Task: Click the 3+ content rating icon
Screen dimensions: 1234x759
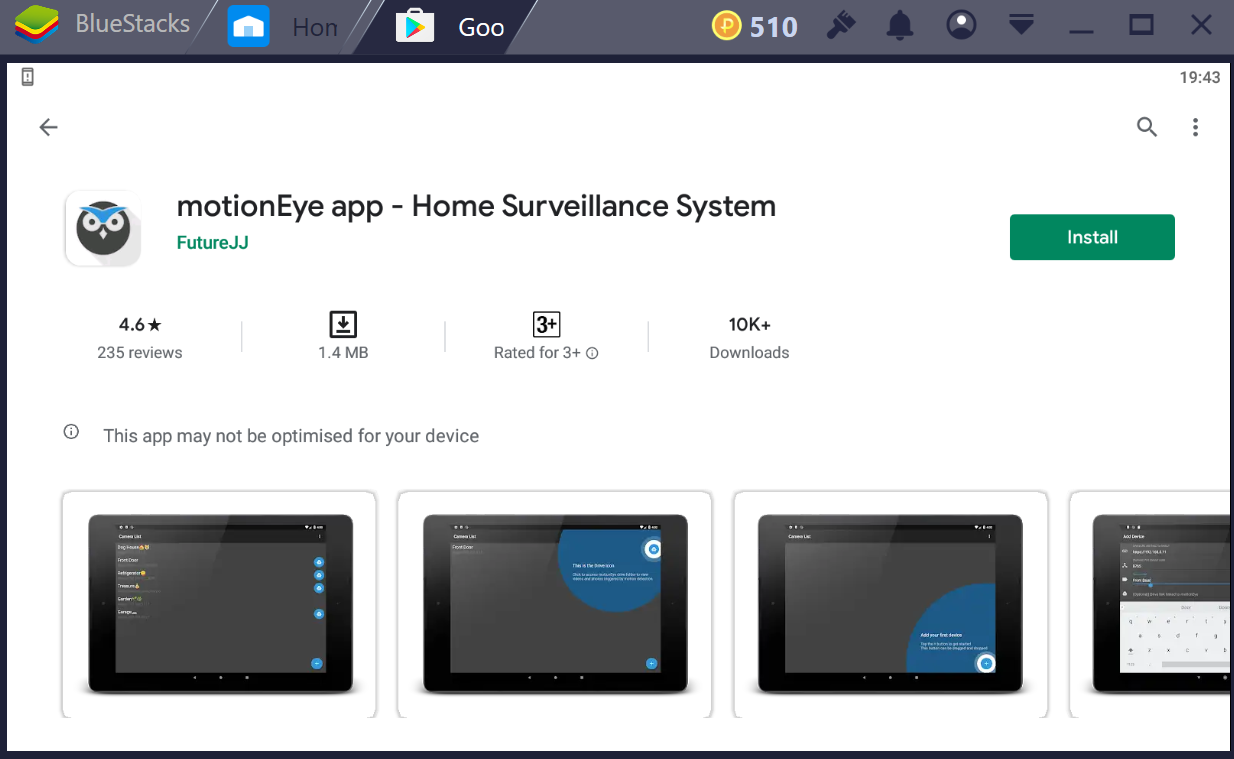Action: point(546,324)
